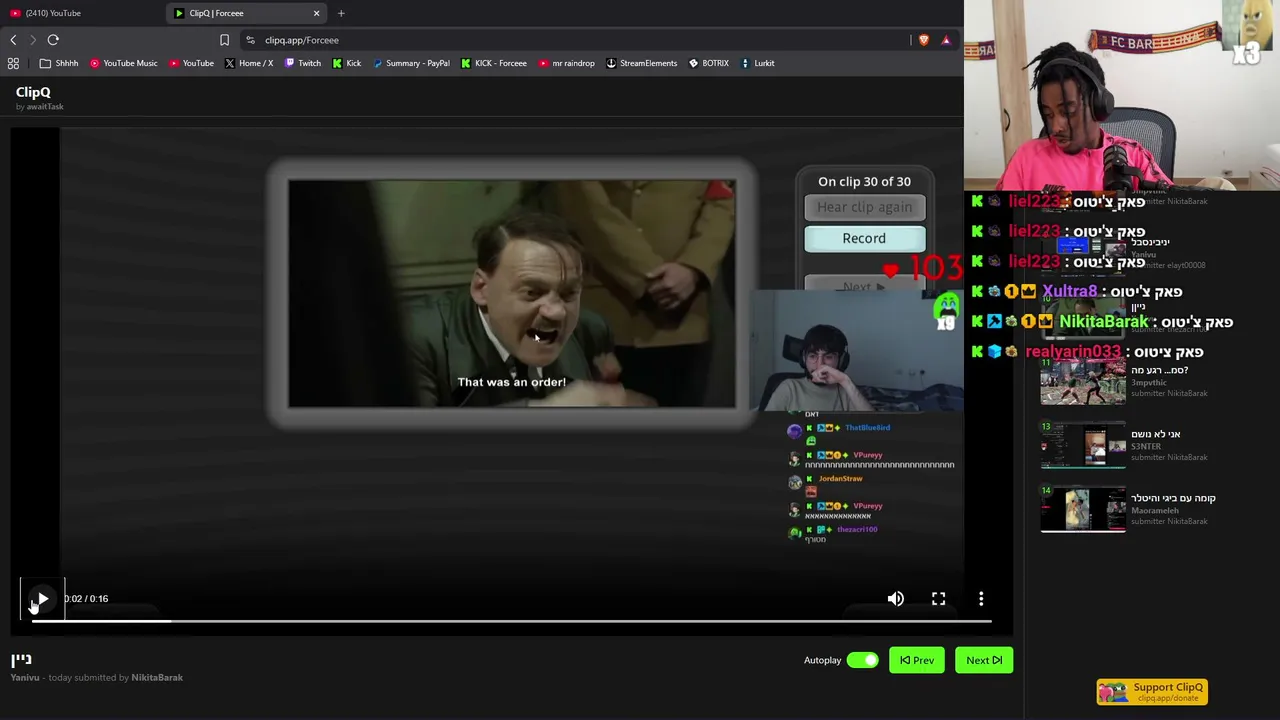Play the clip video
This screenshot has width=1280, height=720.
42,599
